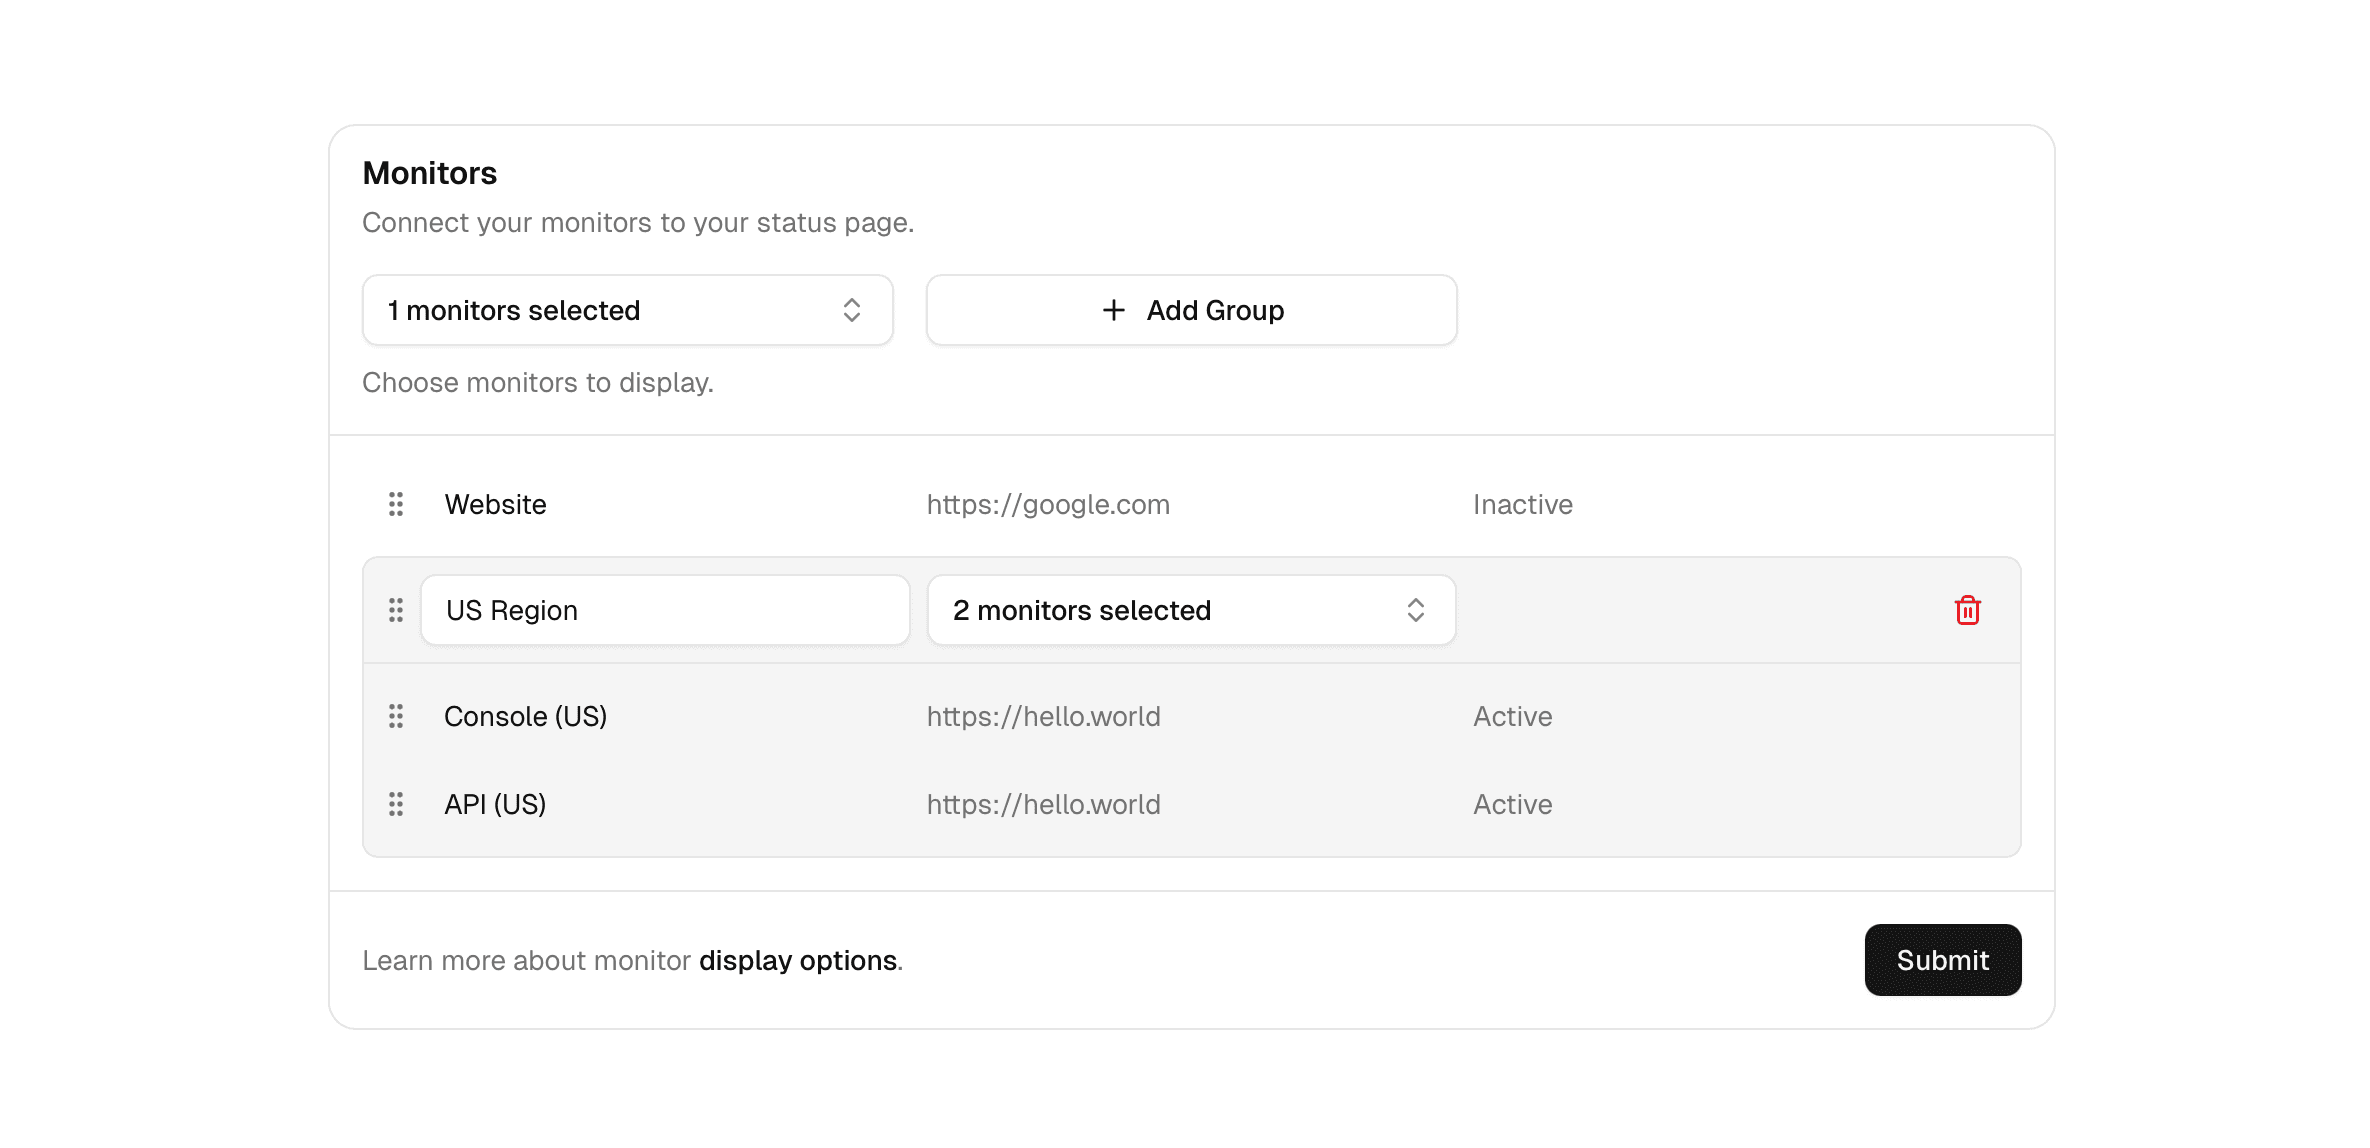Delete the US Region group via trash icon

pyautogui.click(x=1967, y=610)
